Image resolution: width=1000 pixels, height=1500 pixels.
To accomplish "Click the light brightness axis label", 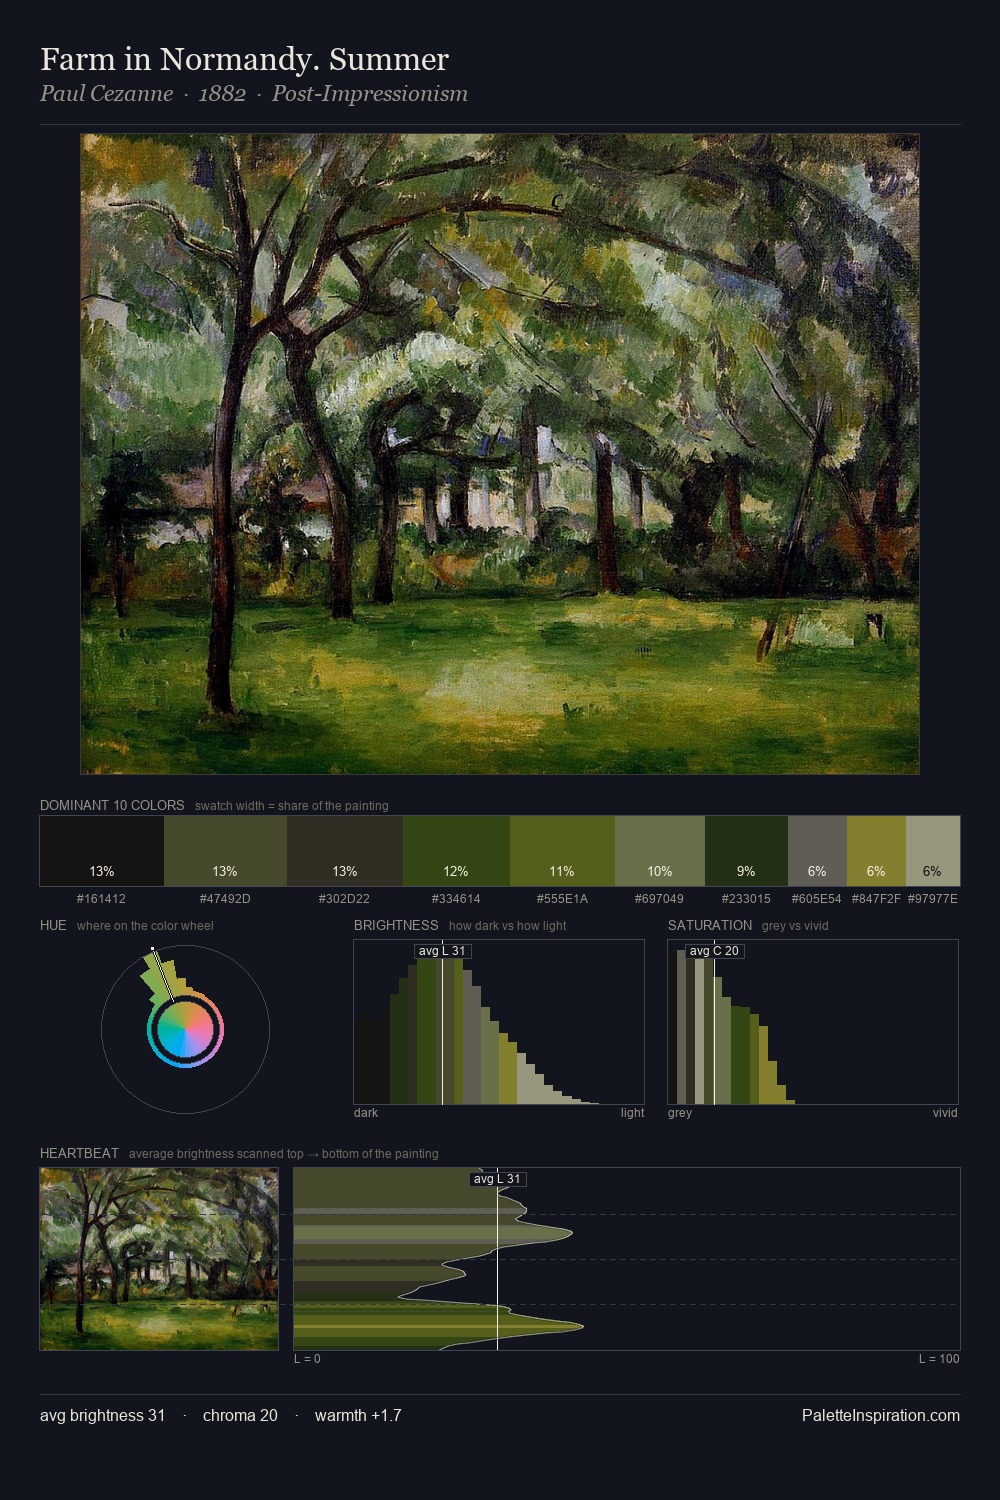I will (632, 1113).
